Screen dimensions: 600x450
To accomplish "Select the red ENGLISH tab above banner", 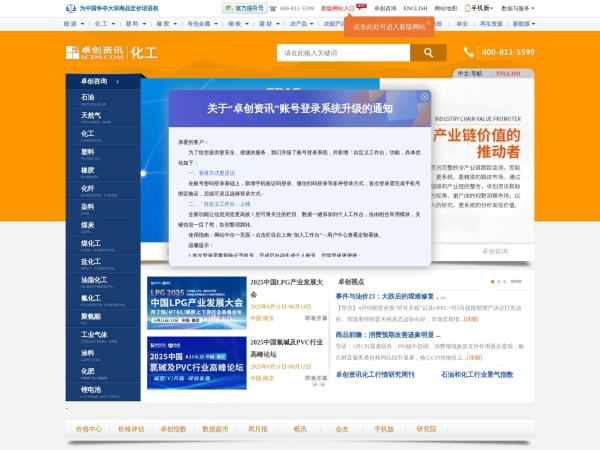I will (508, 73).
